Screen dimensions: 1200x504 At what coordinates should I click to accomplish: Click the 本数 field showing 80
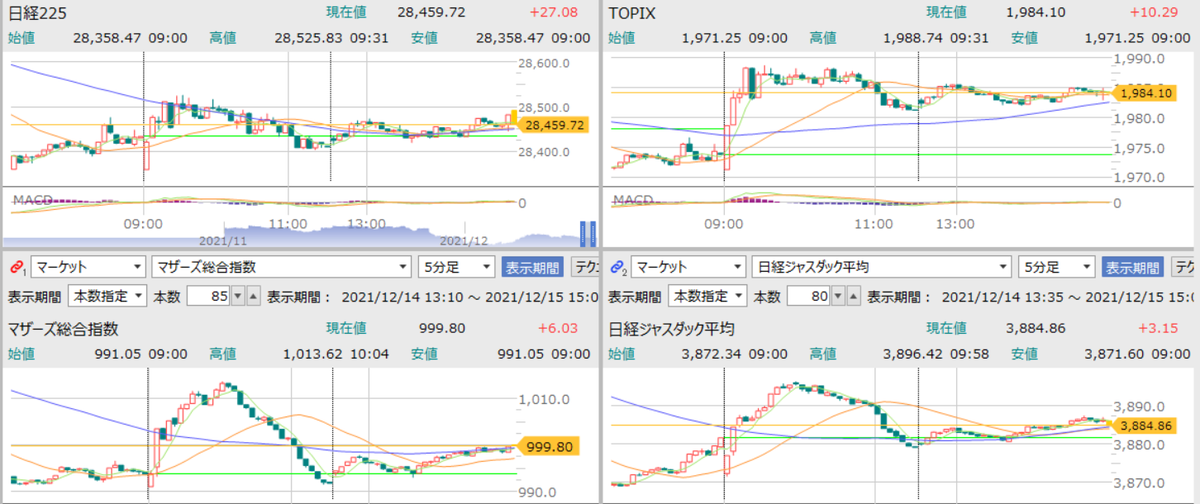click(x=809, y=297)
